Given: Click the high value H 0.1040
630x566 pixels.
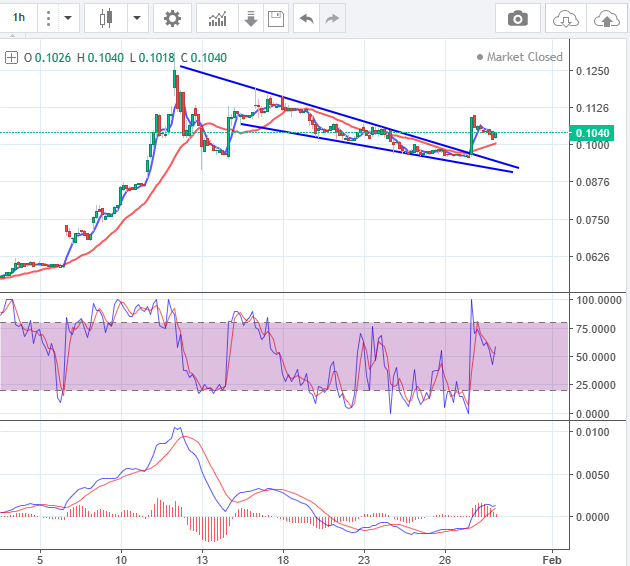Looking at the screenshot, I should coord(100,58).
